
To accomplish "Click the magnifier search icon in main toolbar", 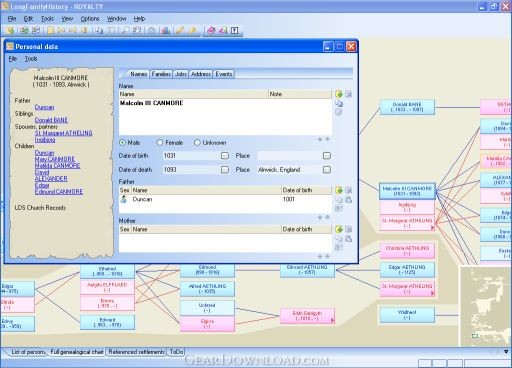I will [x=126, y=31].
